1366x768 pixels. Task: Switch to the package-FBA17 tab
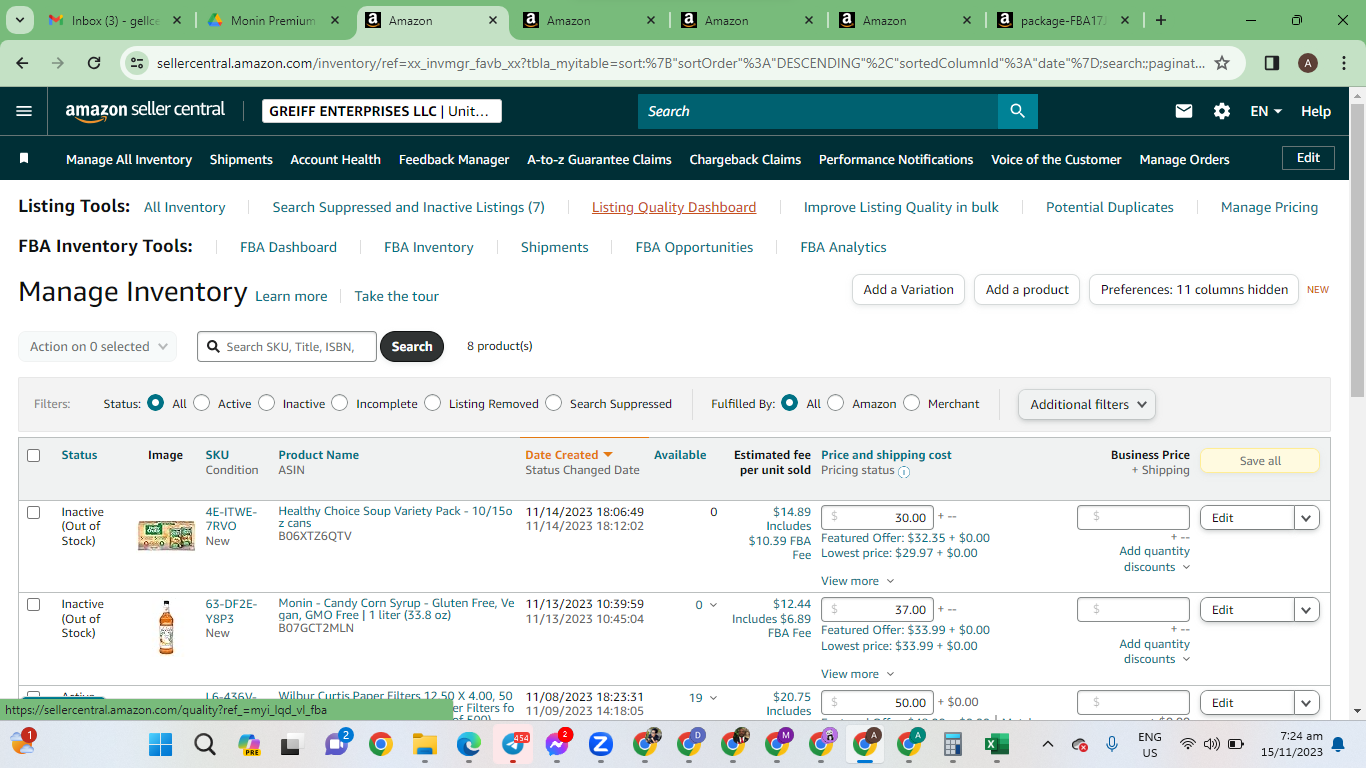click(1066, 20)
